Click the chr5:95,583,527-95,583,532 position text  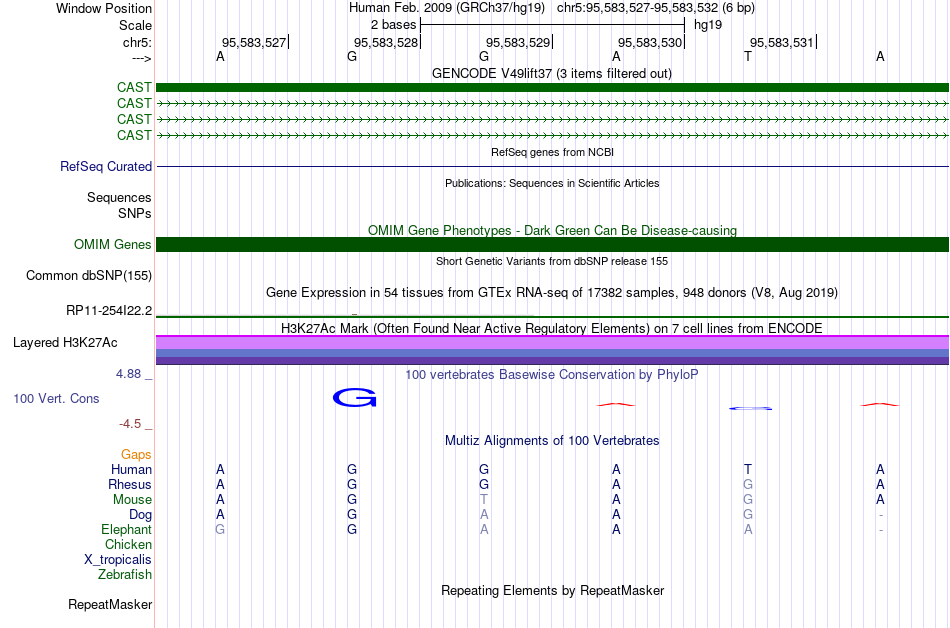656,8
